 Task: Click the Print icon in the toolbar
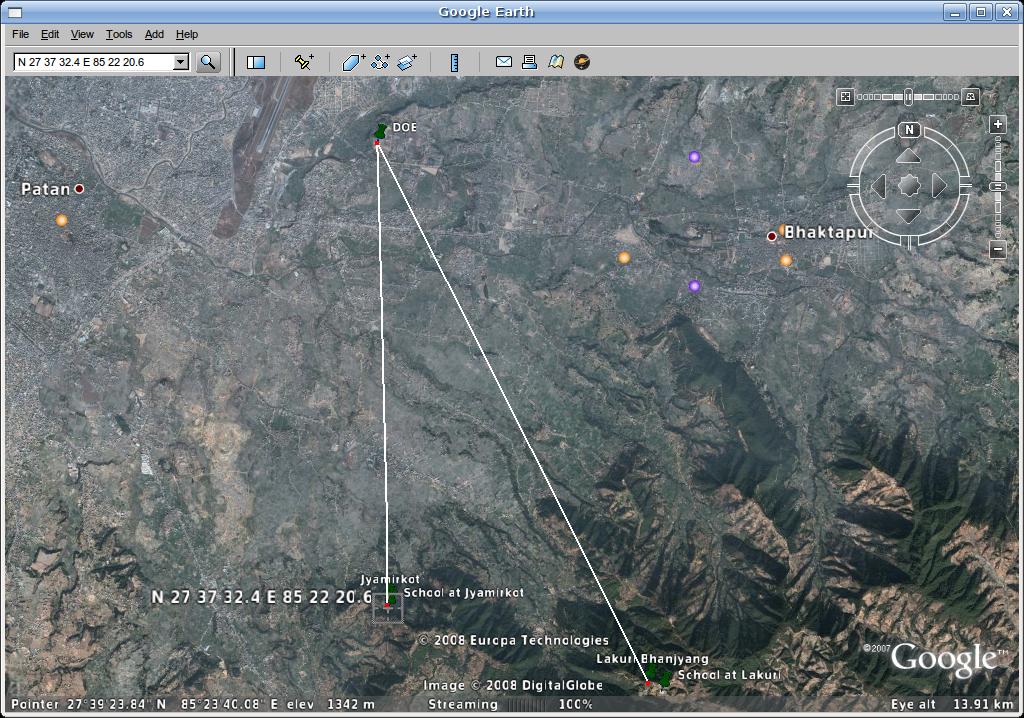(x=530, y=62)
